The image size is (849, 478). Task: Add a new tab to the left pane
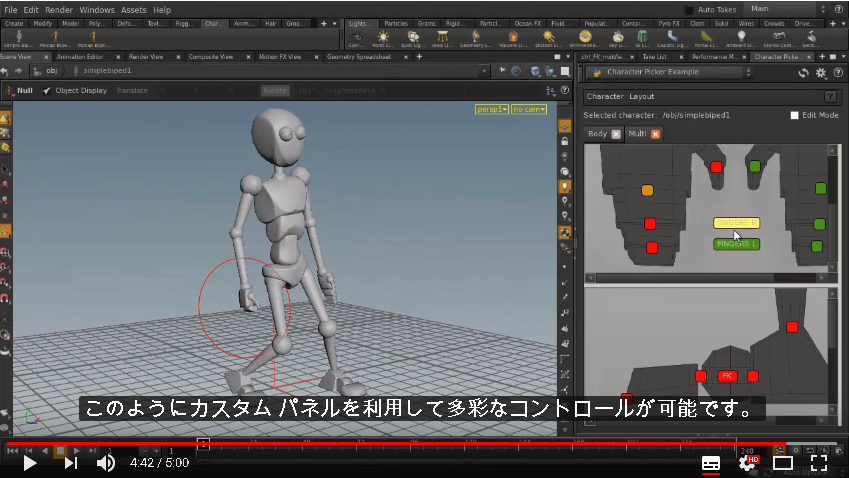click(x=419, y=56)
